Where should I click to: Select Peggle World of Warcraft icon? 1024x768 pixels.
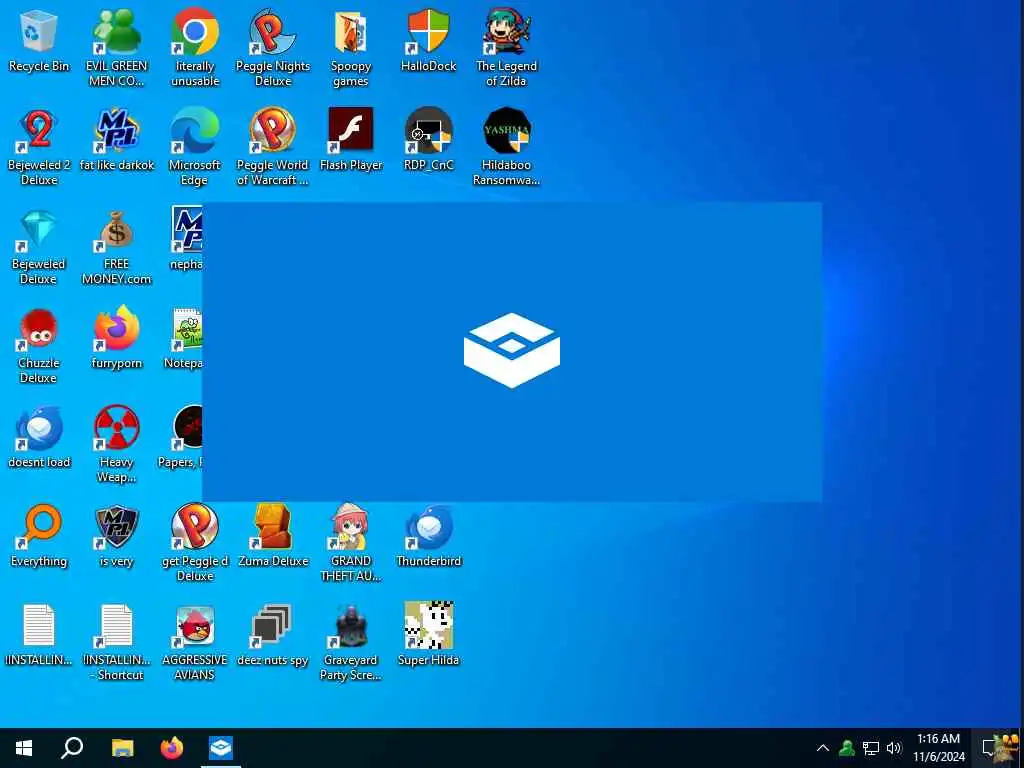pyautogui.click(x=272, y=148)
